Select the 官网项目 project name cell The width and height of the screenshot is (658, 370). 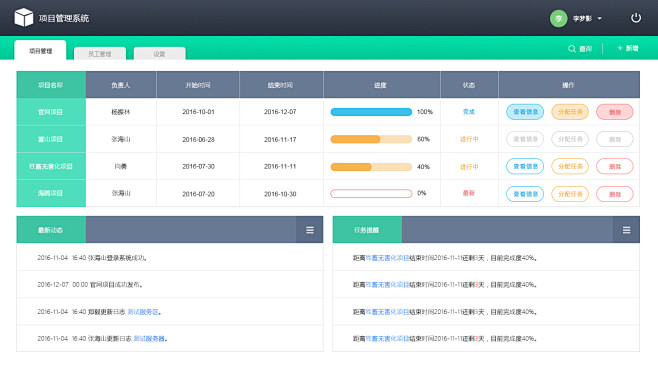(51, 112)
